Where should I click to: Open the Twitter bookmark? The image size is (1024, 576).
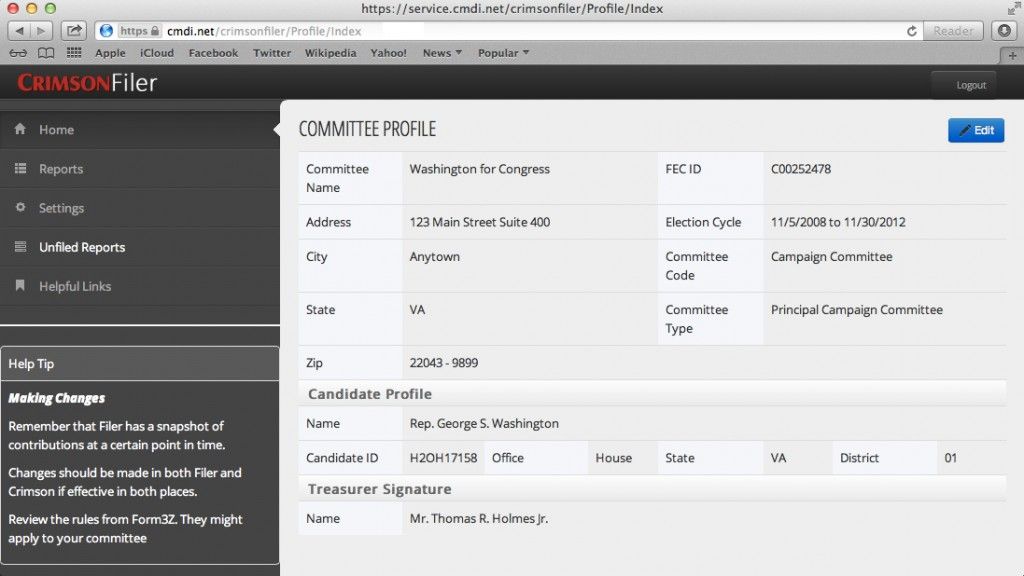(x=272, y=53)
